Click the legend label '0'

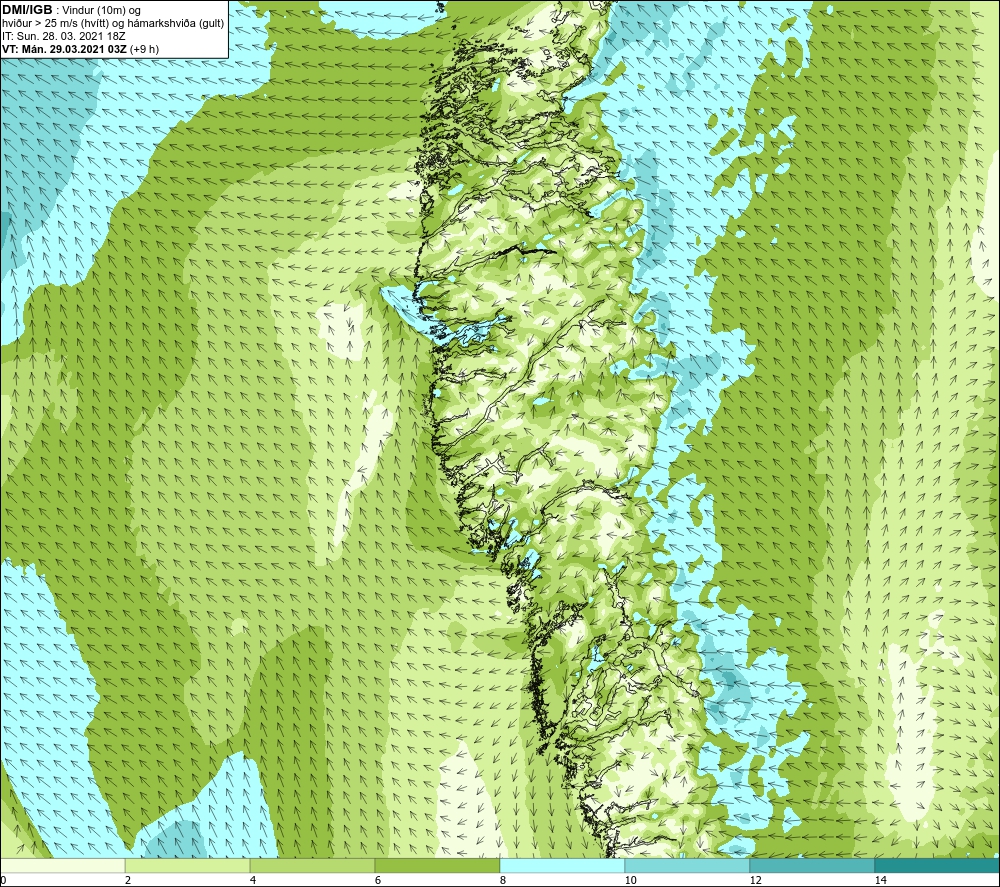coord(3,880)
